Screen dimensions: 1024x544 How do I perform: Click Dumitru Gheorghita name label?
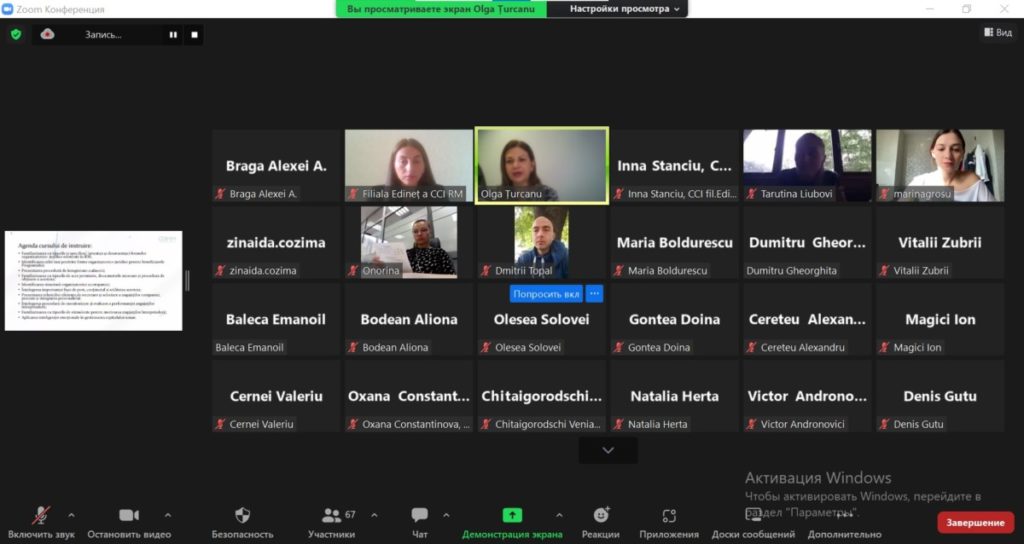792,270
